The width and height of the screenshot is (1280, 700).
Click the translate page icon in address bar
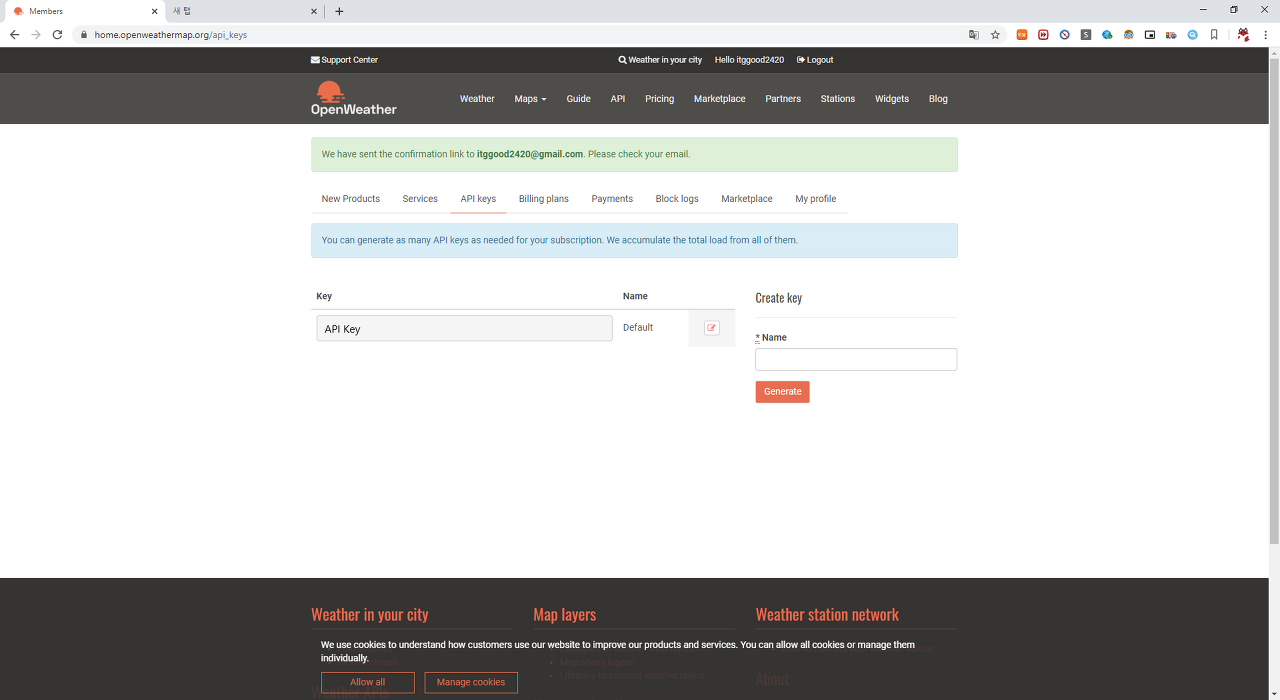point(974,34)
